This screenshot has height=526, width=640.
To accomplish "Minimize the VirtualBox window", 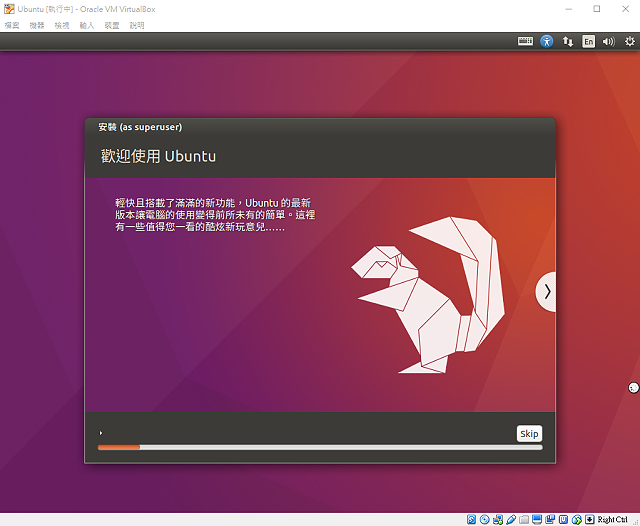I will pos(569,9).
